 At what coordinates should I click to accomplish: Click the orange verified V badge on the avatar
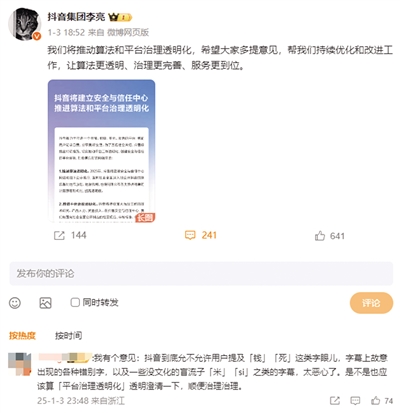(x=37, y=36)
